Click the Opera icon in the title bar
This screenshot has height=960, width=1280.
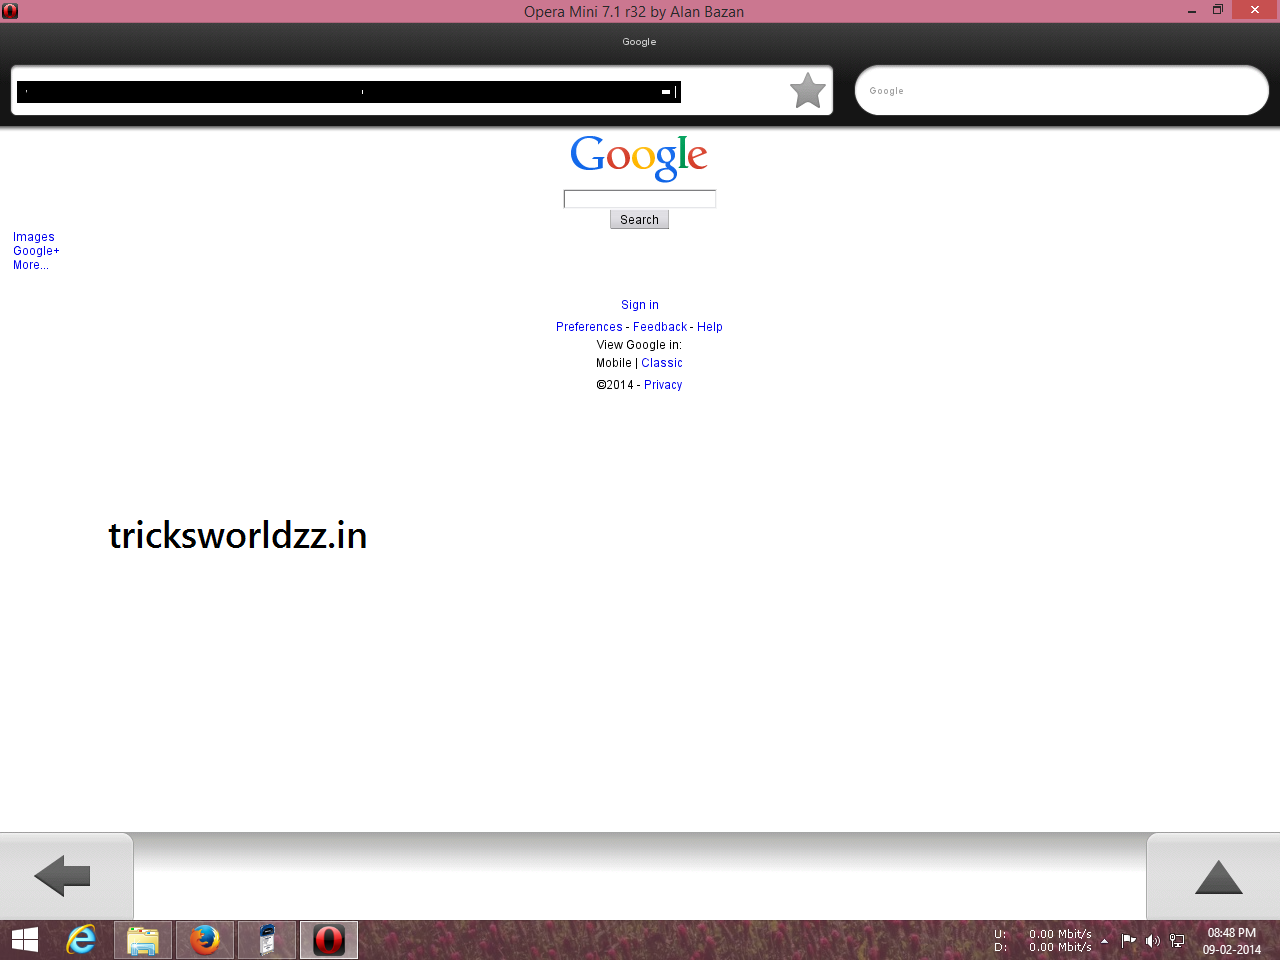10,11
